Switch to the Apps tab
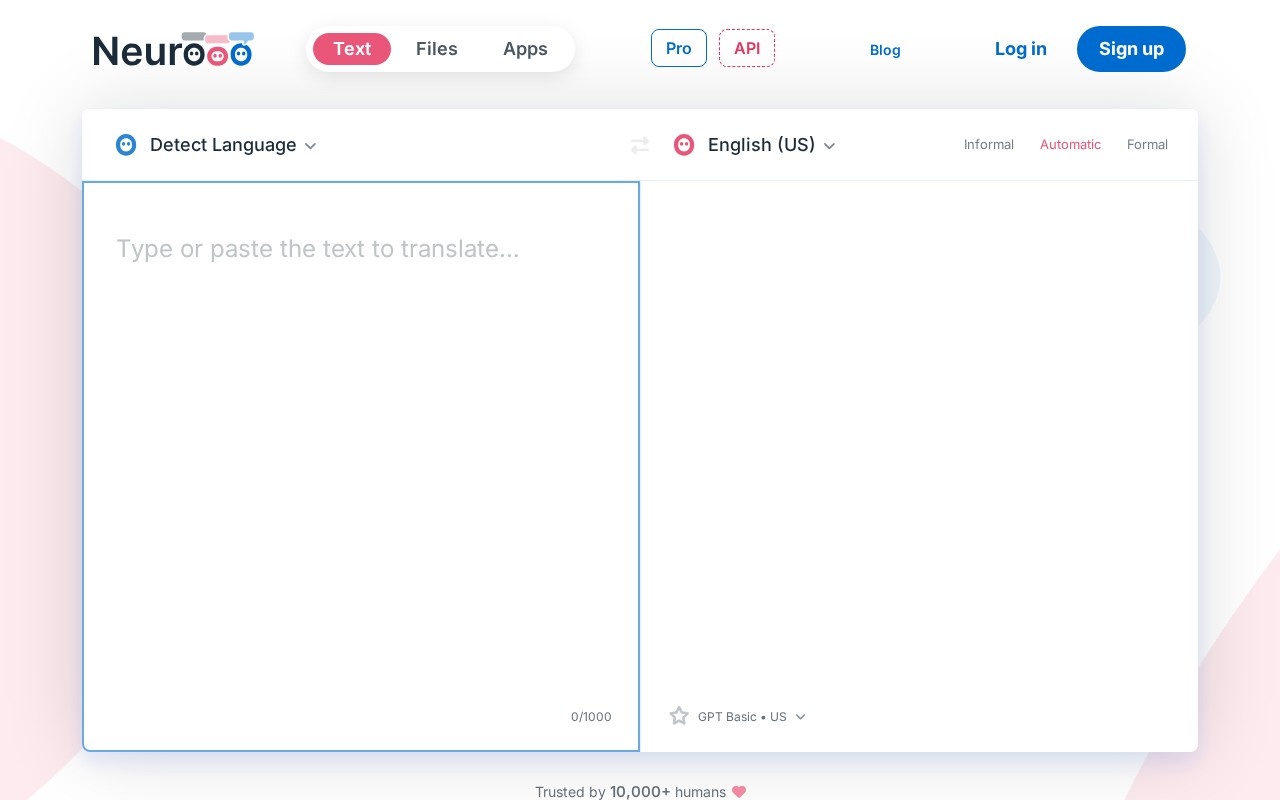Screen dimensions: 1280x800 [x=525, y=49]
